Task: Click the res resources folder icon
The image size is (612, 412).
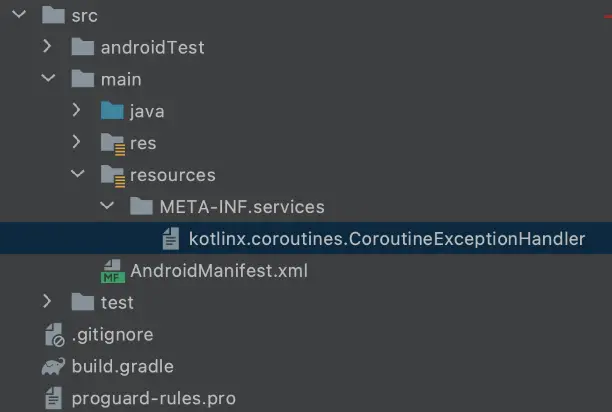Action: [x=112, y=143]
